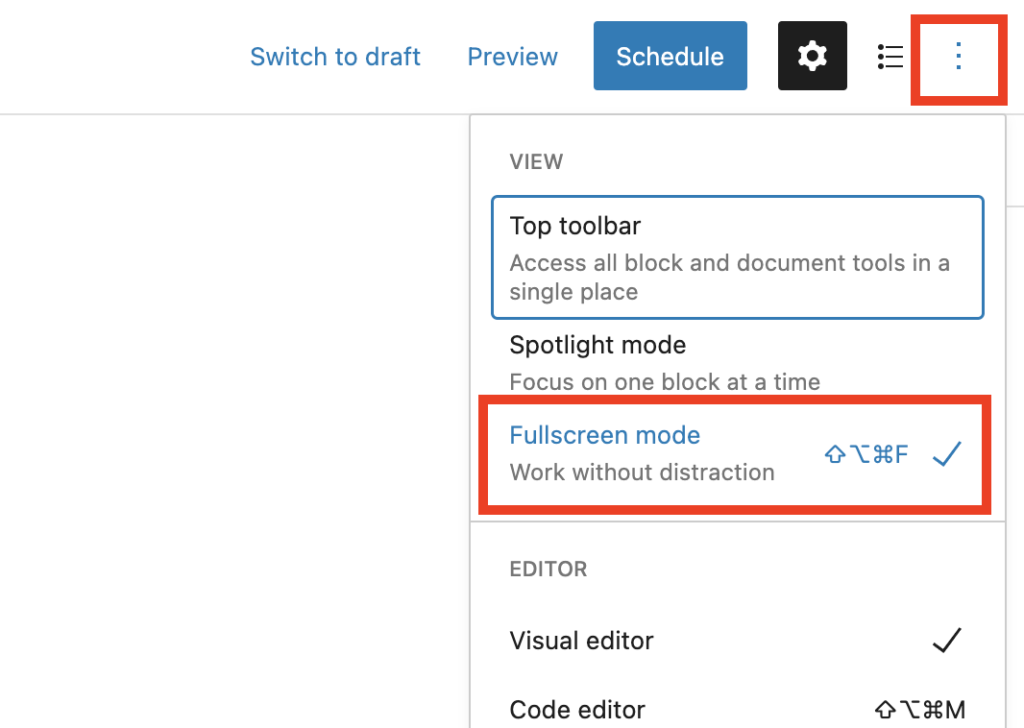Screen dimensions: 1024x728
Task: Open the Settings gear panel
Action: pyautogui.click(x=812, y=55)
